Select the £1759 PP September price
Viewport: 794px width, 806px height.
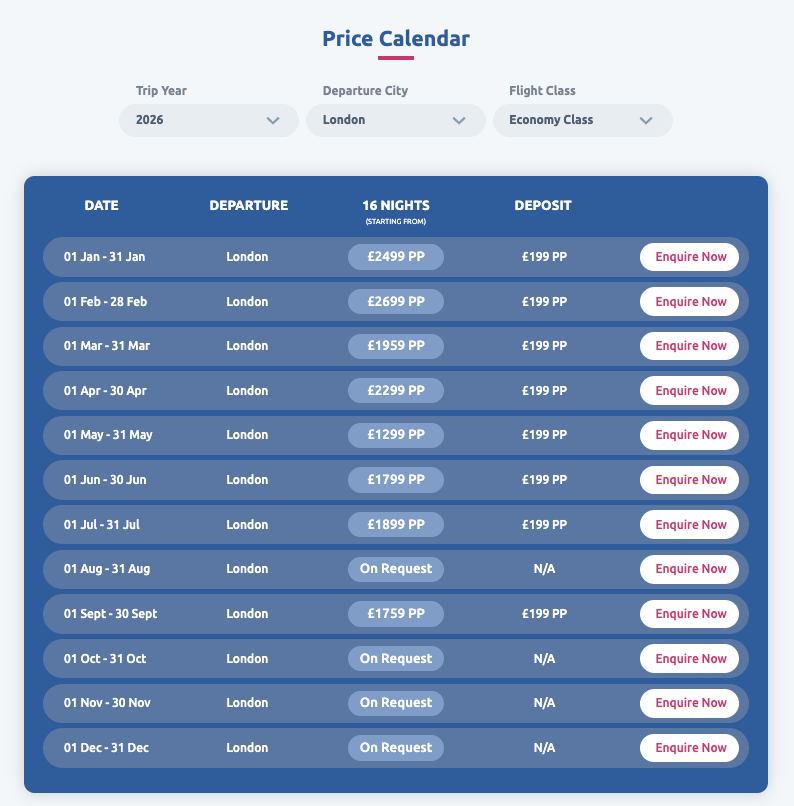[396, 614]
